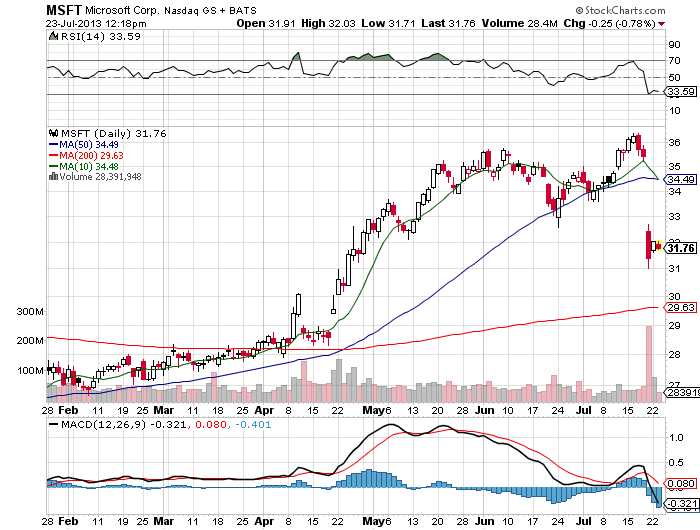The height and width of the screenshot is (530, 700).
Task: Click the red 0.080 signal value in MACD legend
Action: coord(211,424)
